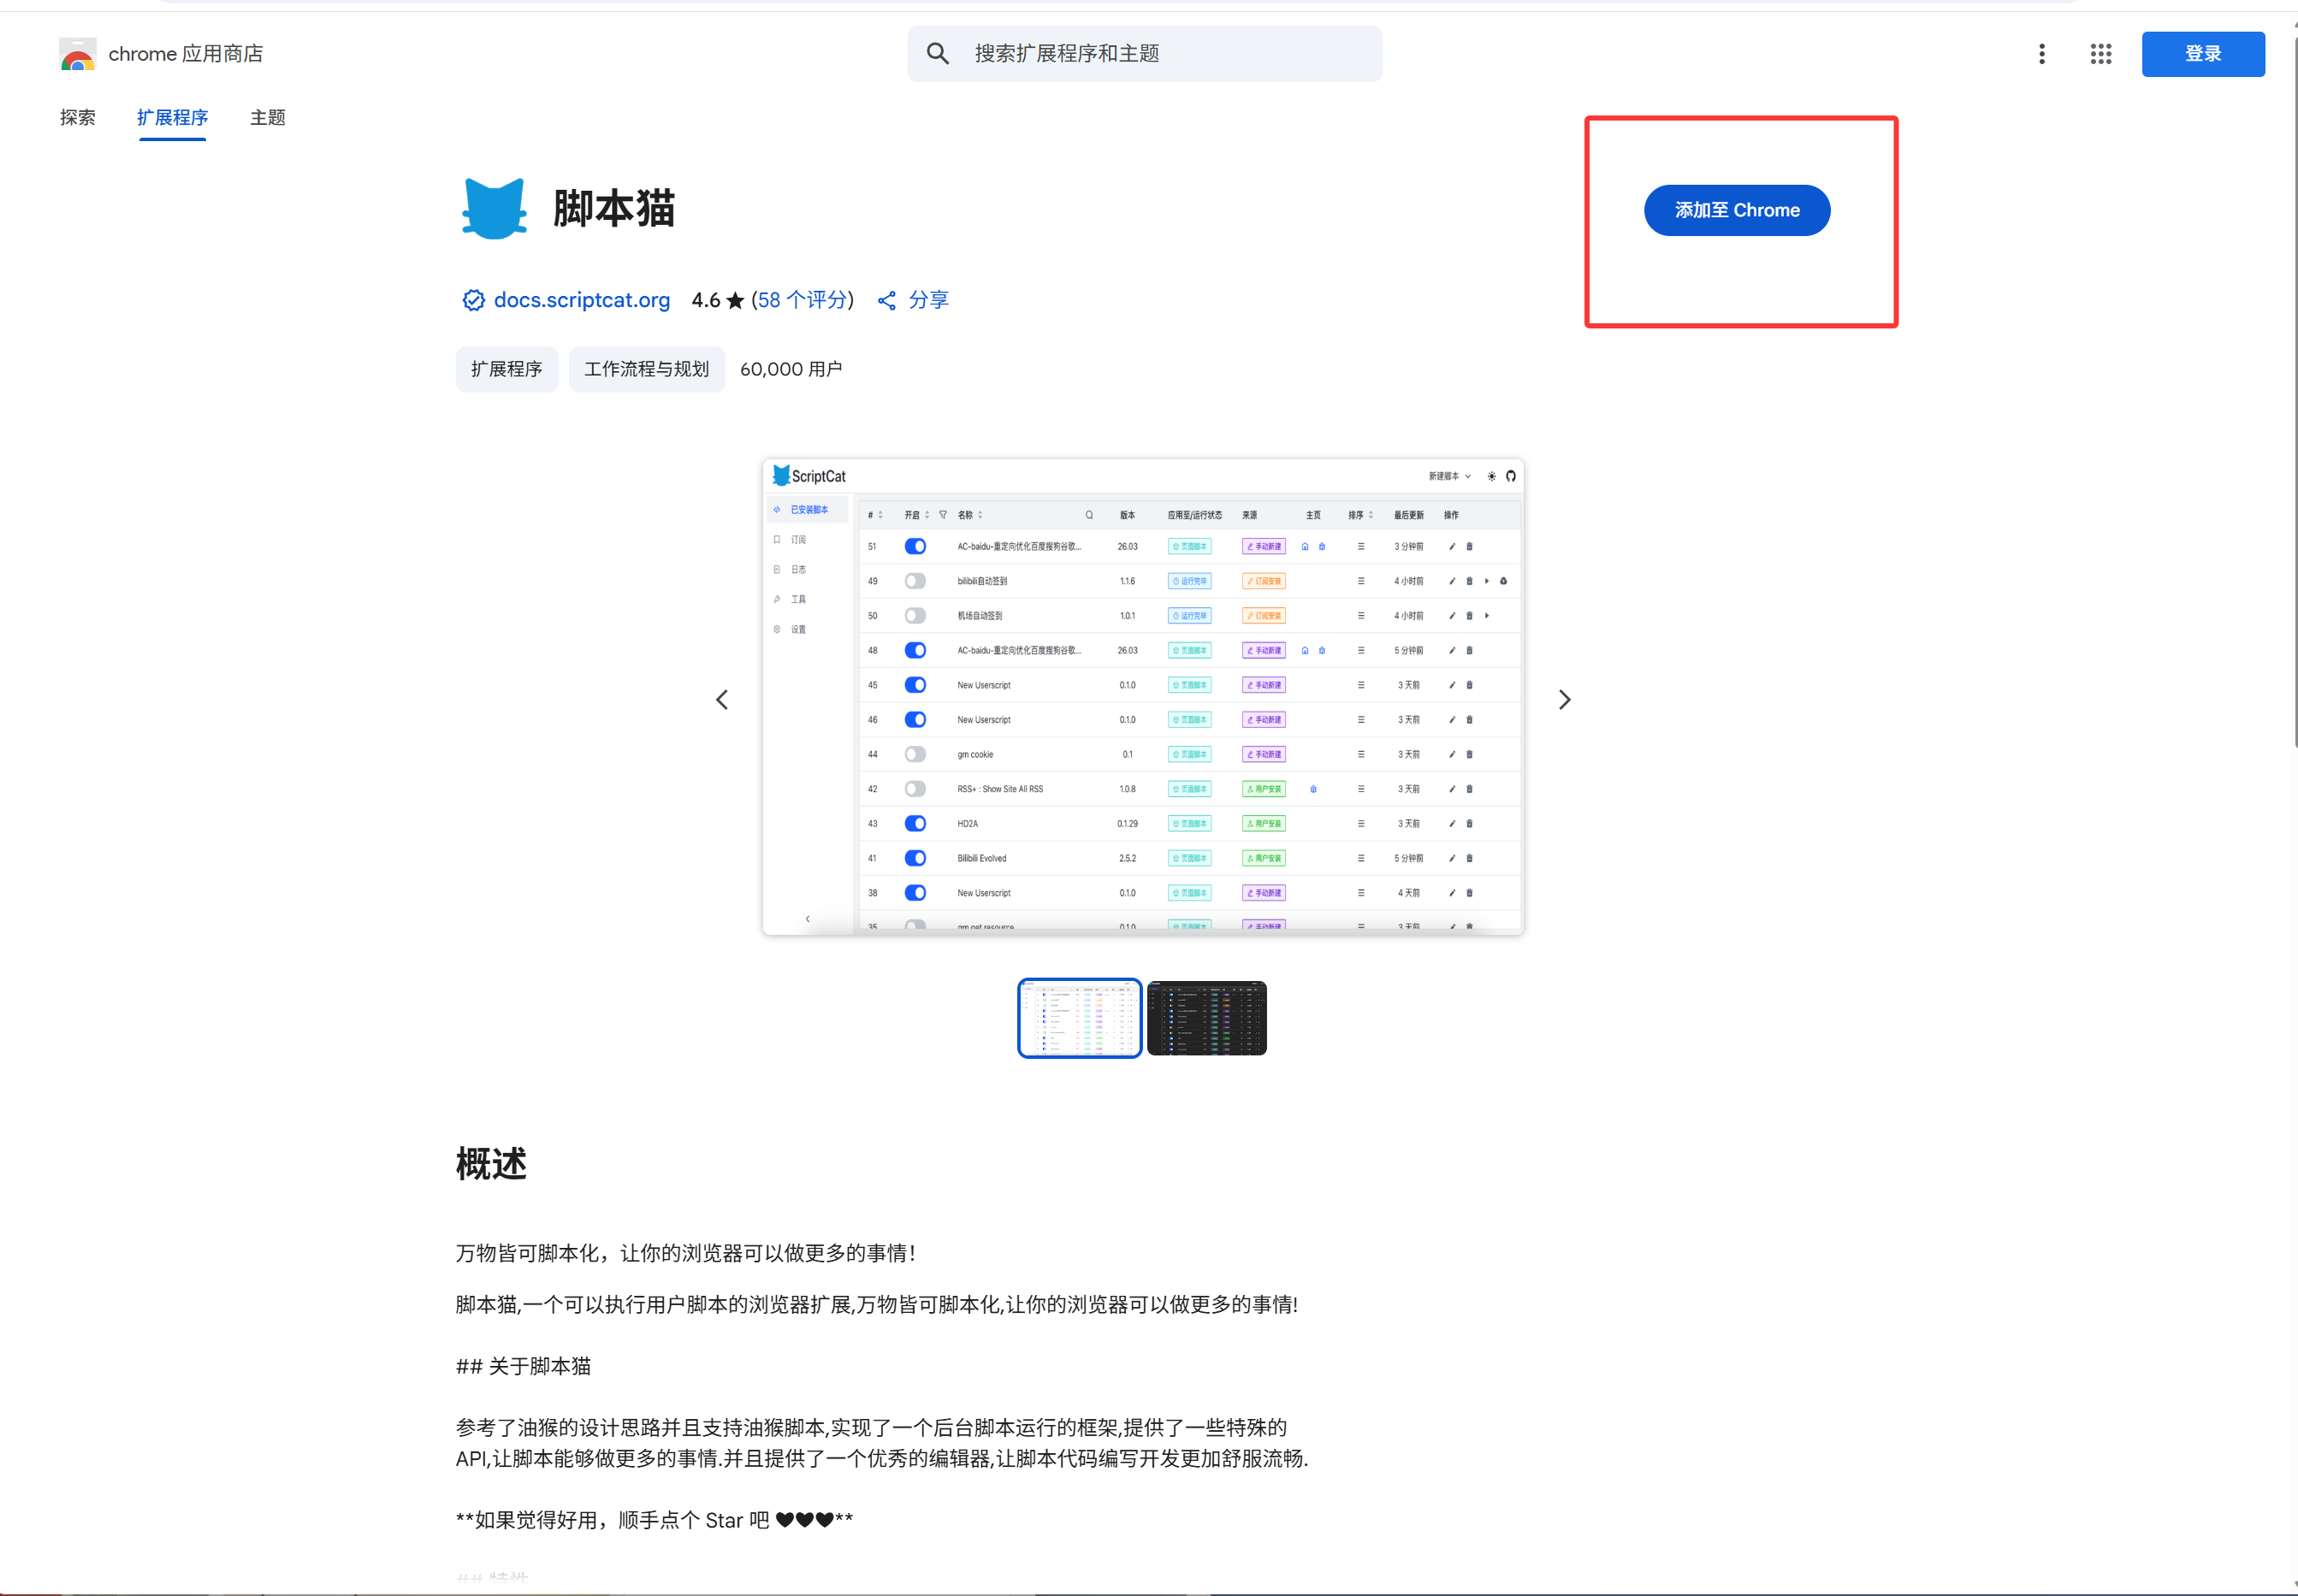The image size is (2298, 1596).
Task: Click the 登录 sign-in button
Action: point(2202,54)
